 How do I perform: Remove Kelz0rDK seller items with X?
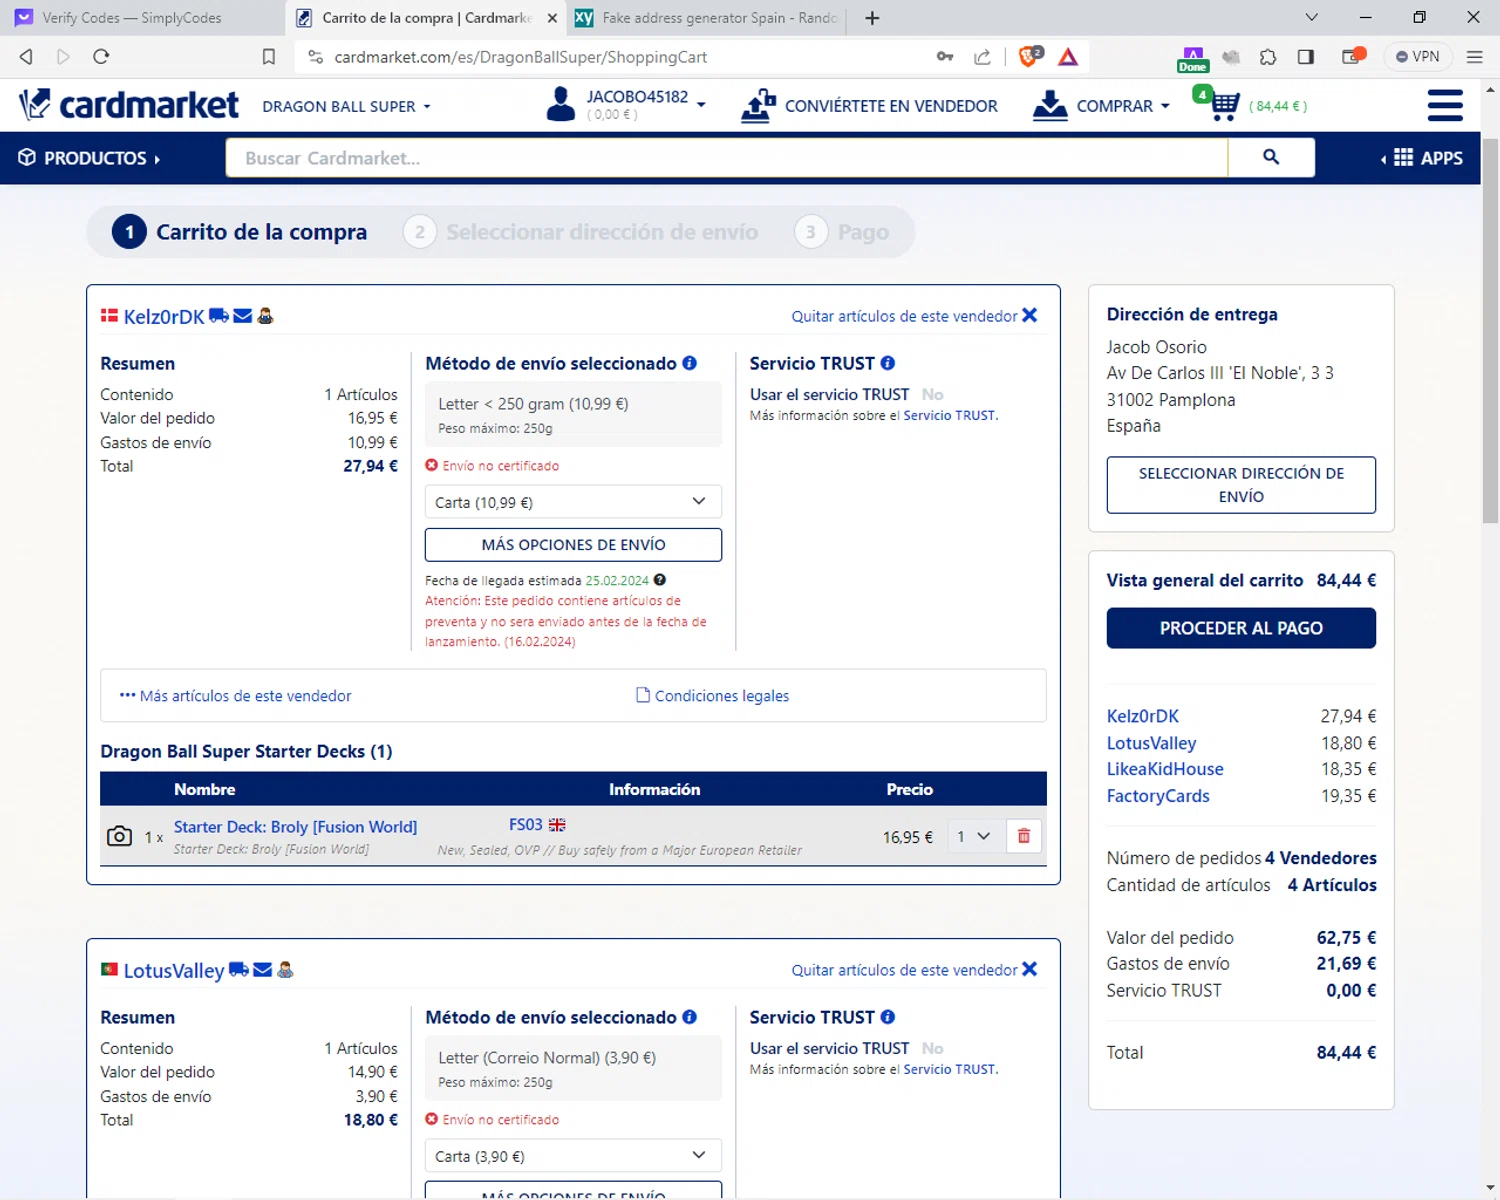1030,315
